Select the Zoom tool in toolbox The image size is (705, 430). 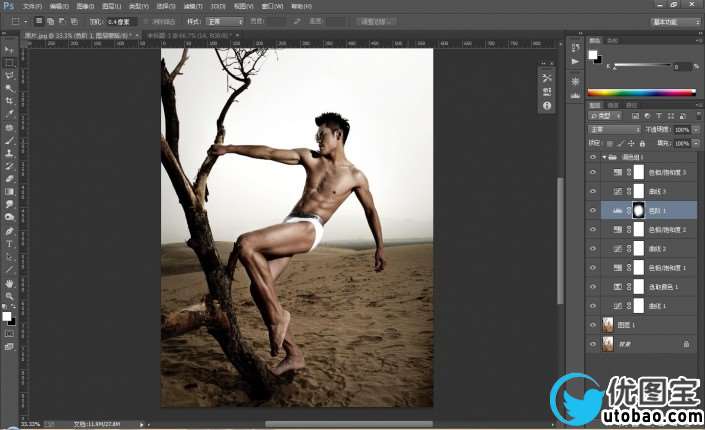point(9,296)
